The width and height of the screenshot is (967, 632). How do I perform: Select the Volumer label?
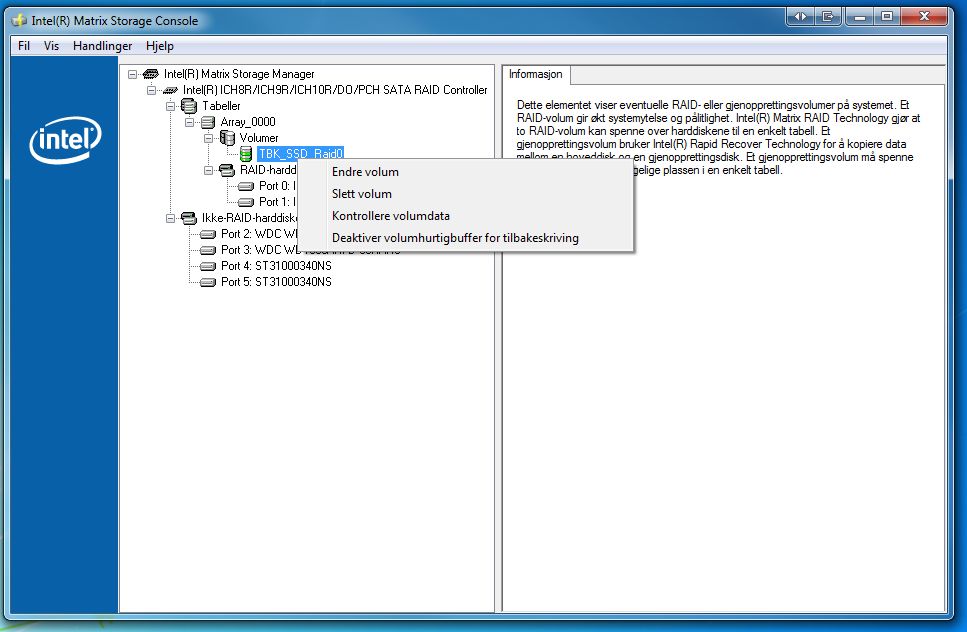259,138
